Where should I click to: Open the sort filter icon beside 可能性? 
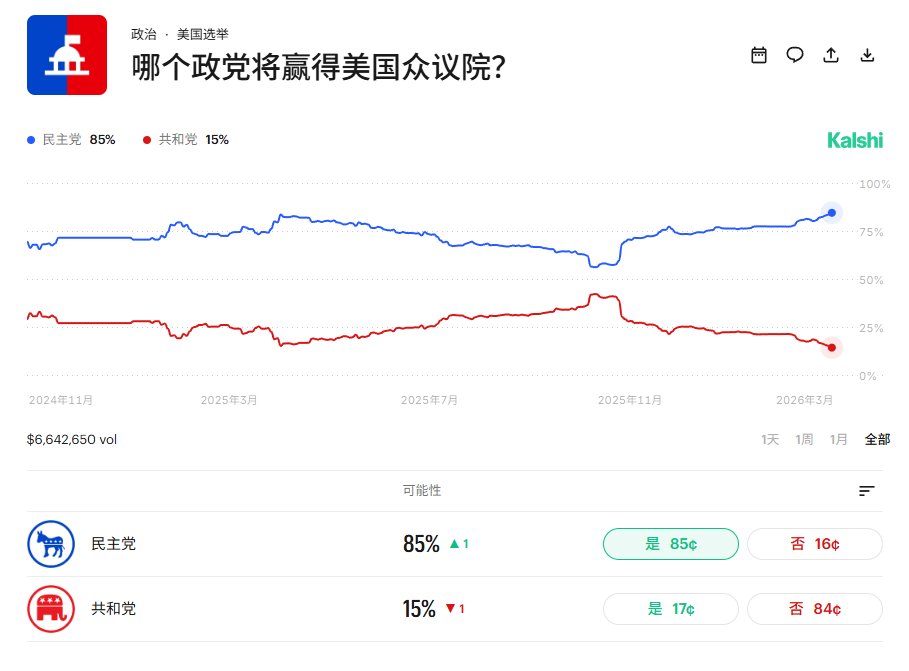(866, 491)
